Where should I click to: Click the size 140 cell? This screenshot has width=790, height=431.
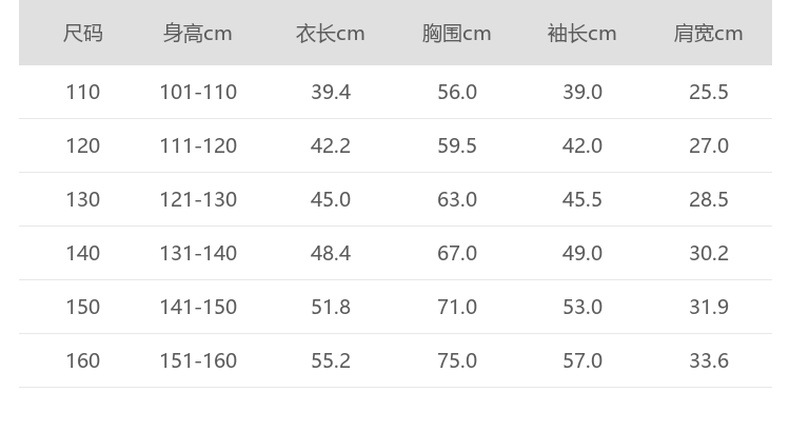(83, 253)
